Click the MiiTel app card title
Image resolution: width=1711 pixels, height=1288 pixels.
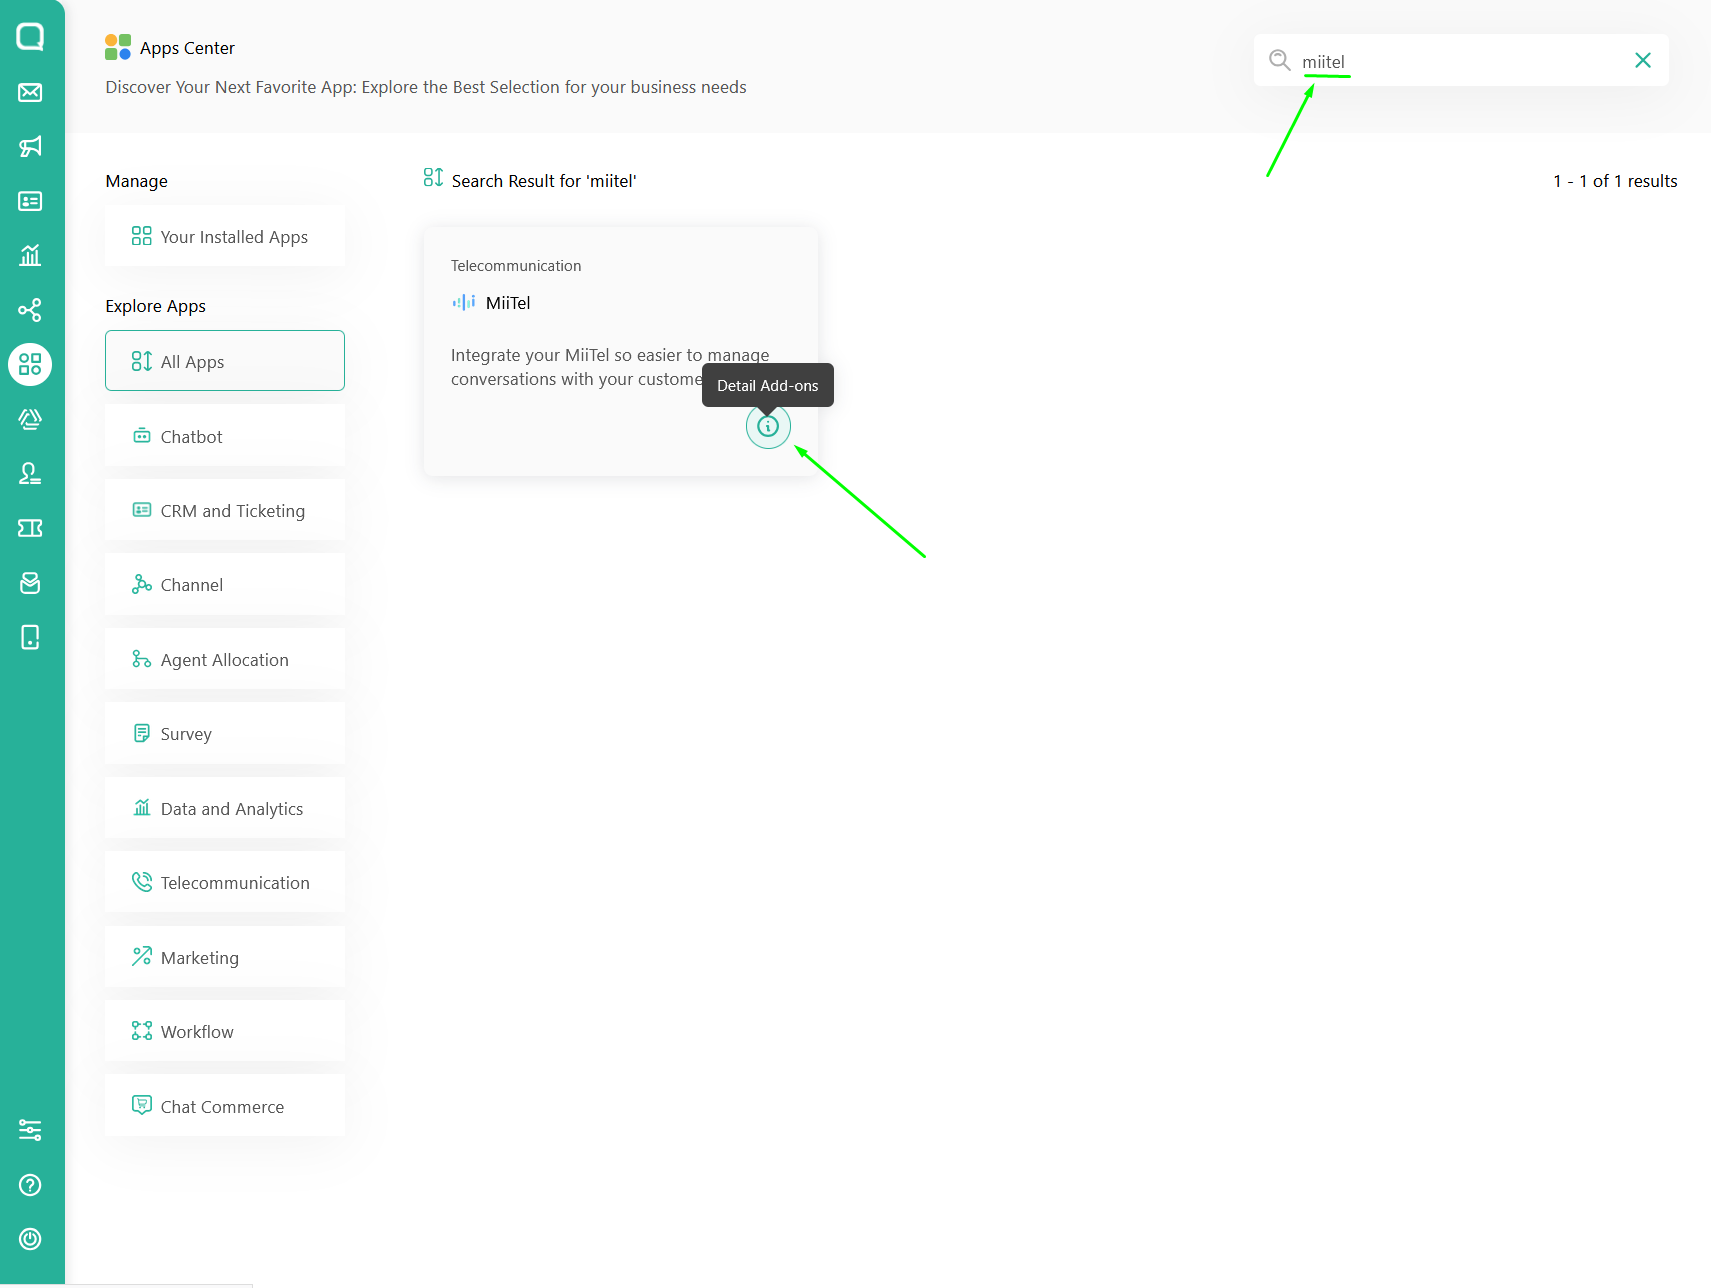click(x=507, y=303)
